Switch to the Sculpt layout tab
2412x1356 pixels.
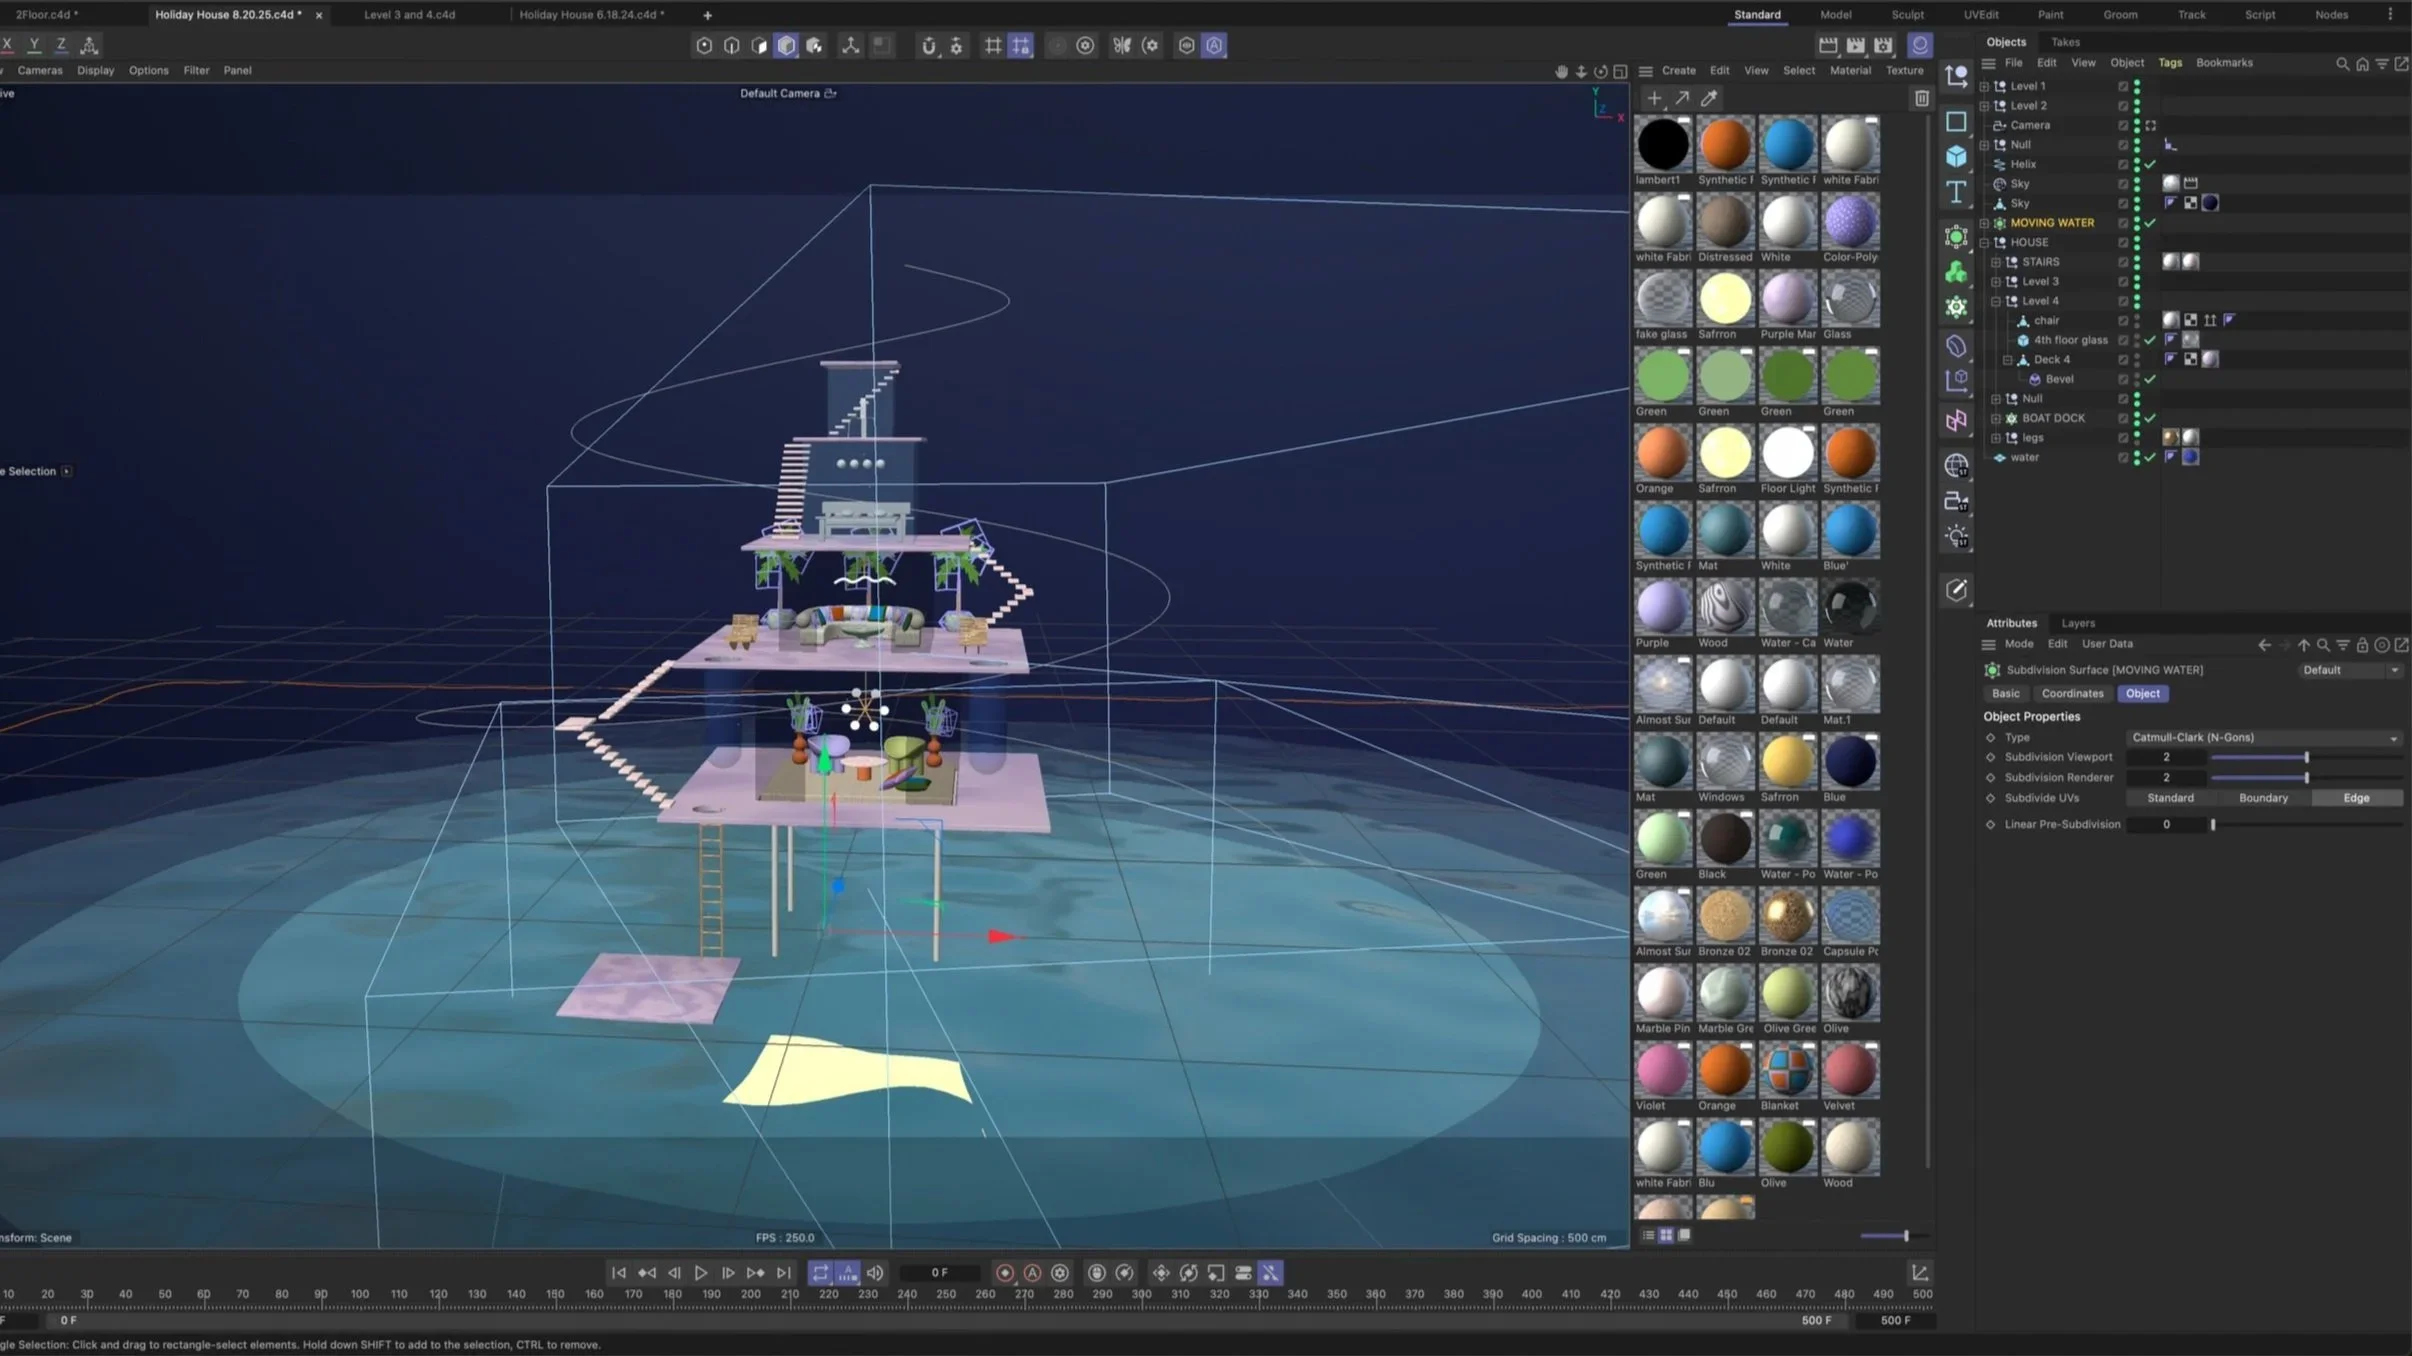click(x=1907, y=15)
